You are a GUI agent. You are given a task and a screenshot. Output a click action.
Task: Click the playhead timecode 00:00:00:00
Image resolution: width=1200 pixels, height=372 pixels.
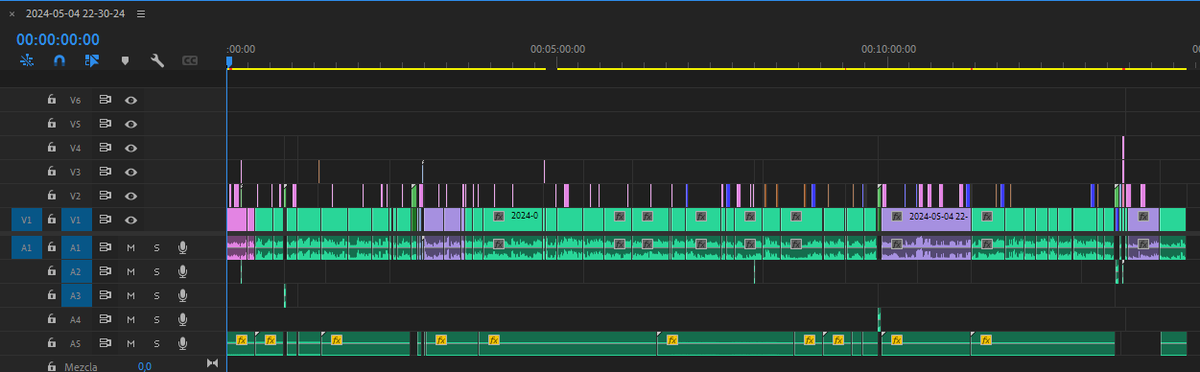(58, 39)
